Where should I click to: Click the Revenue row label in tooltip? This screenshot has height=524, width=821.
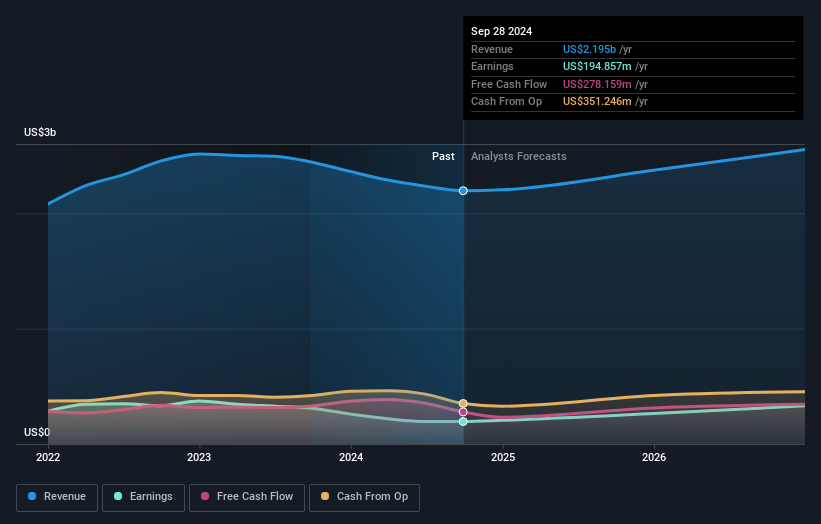coord(492,49)
